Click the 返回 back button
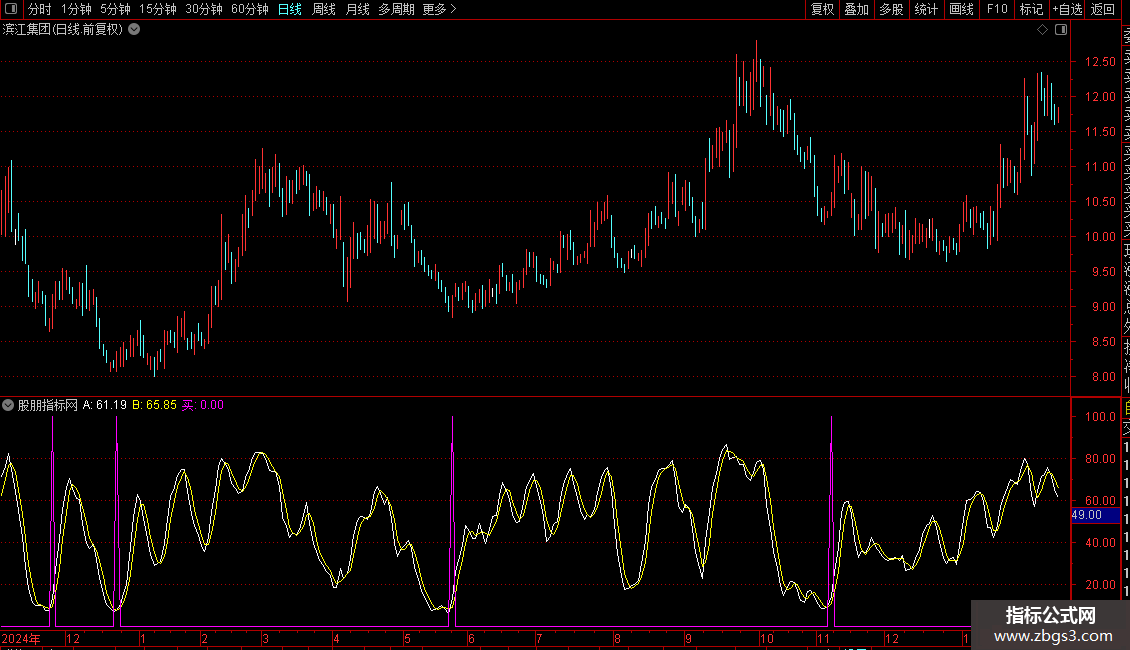Image resolution: width=1130 pixels, height=650 pixels. [x=1103, y=9]
